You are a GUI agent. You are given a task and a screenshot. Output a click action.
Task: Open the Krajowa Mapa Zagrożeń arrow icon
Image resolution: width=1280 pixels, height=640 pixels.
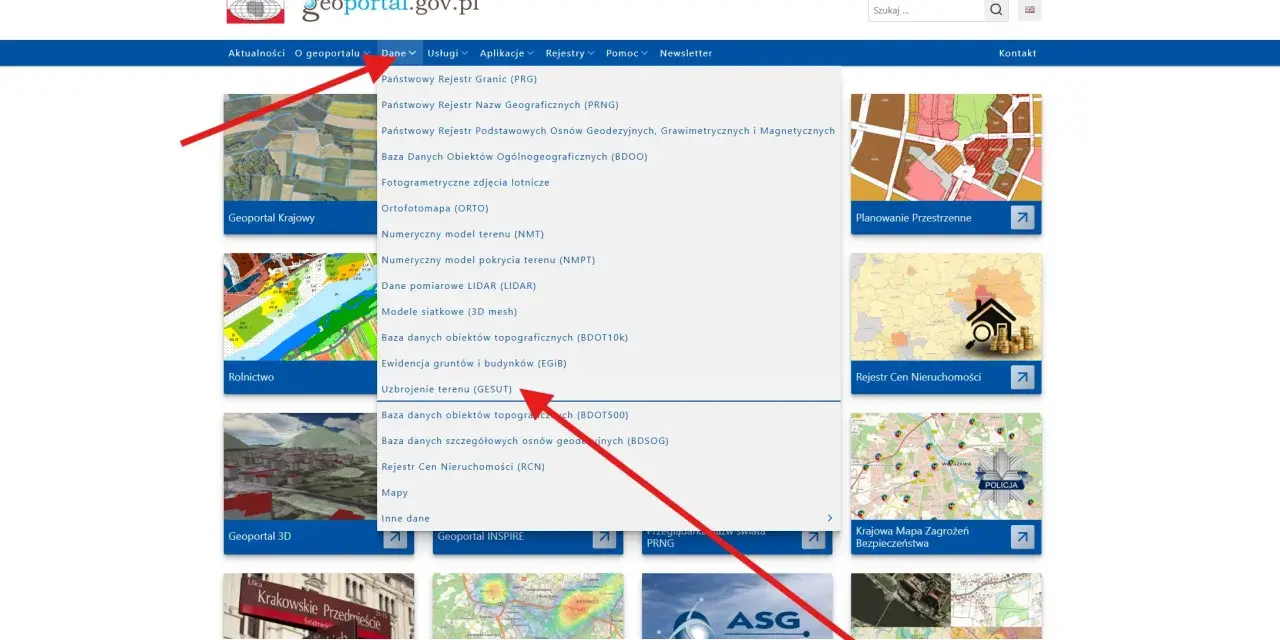1022,537
